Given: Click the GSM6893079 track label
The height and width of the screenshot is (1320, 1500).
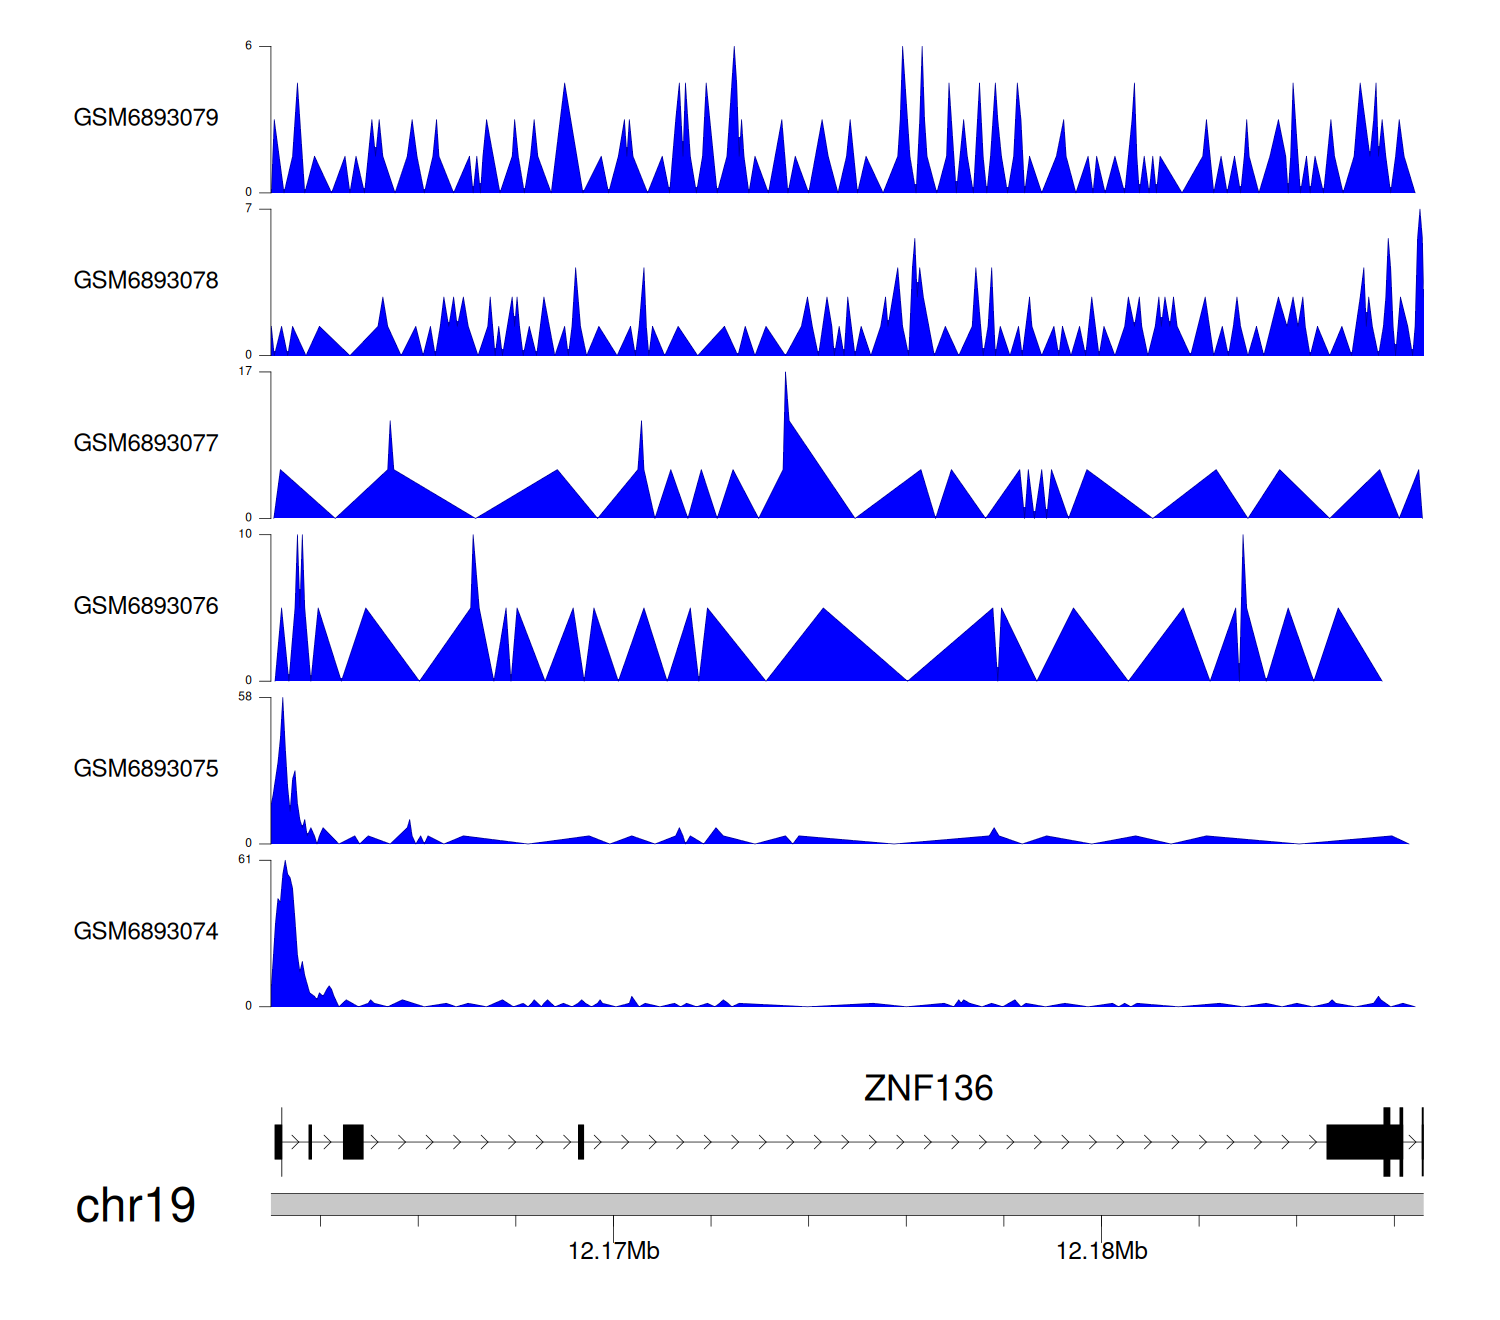Looking at the screenshot, I should coord(146,118).
